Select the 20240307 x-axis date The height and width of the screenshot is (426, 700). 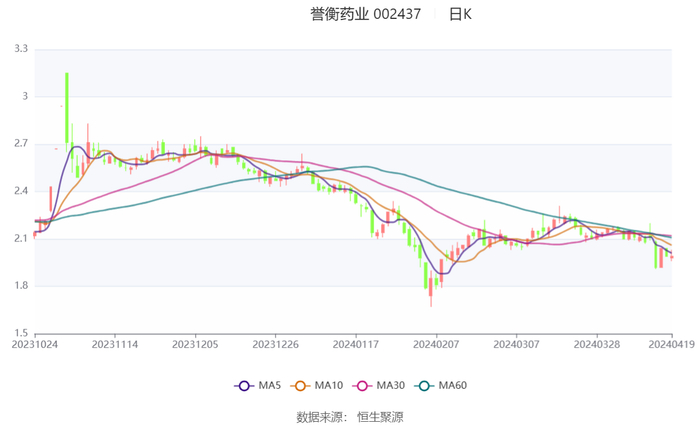click(515, 343)
